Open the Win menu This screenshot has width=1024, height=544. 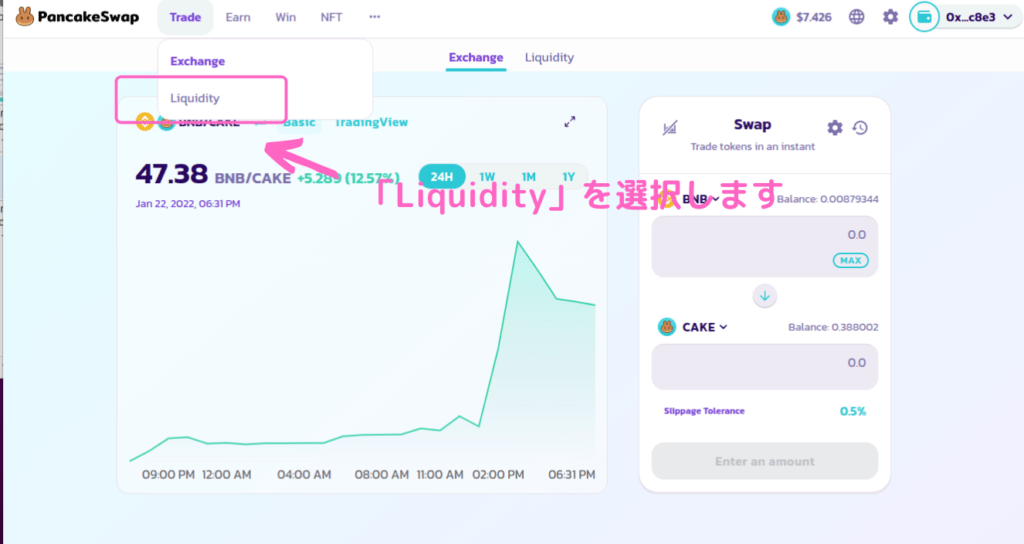point(285,17)
